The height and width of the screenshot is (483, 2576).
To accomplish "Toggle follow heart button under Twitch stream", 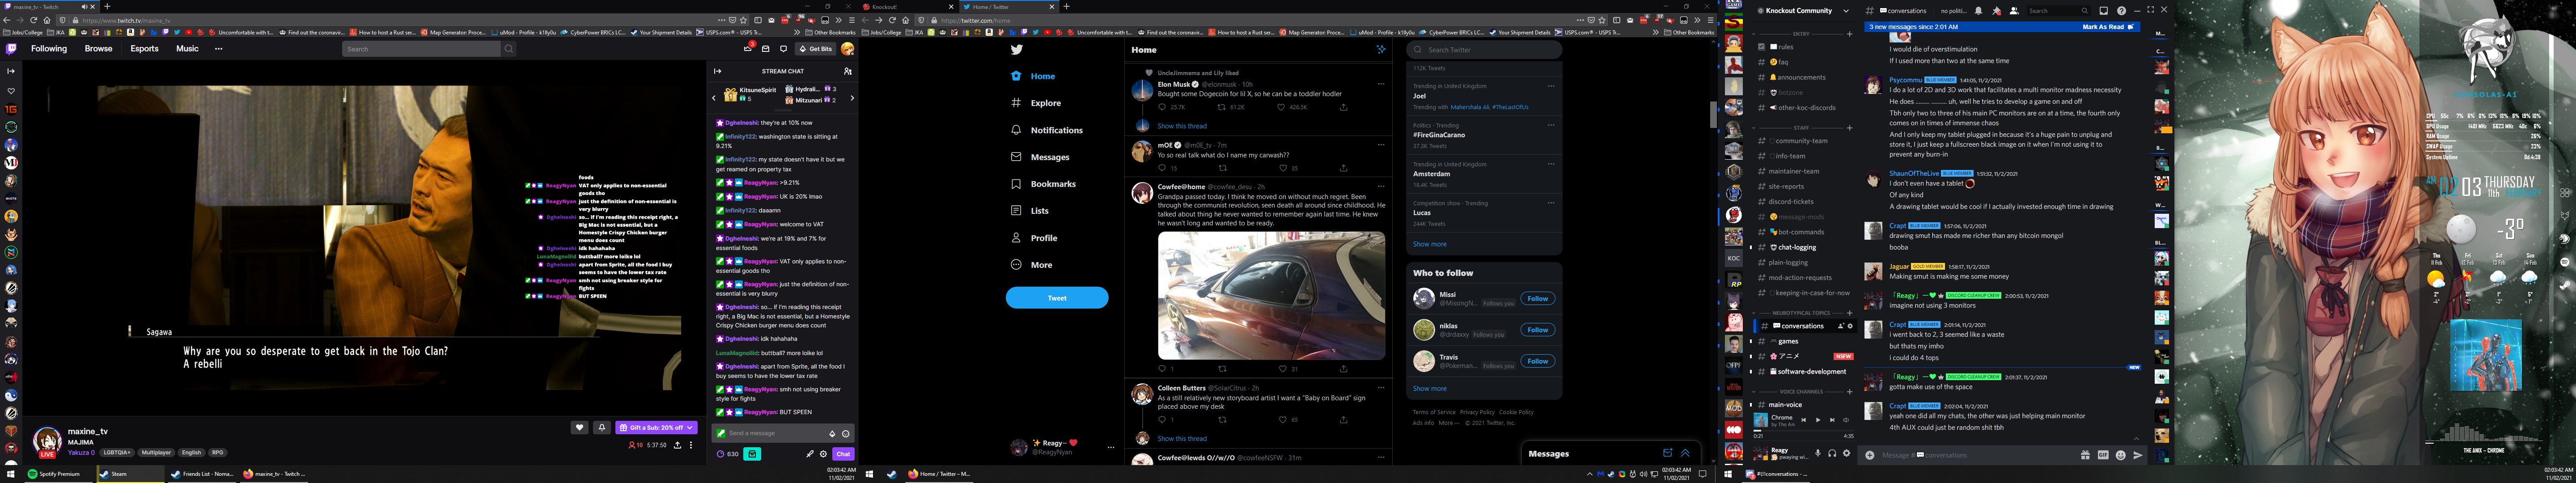I will tap(579, 428).
